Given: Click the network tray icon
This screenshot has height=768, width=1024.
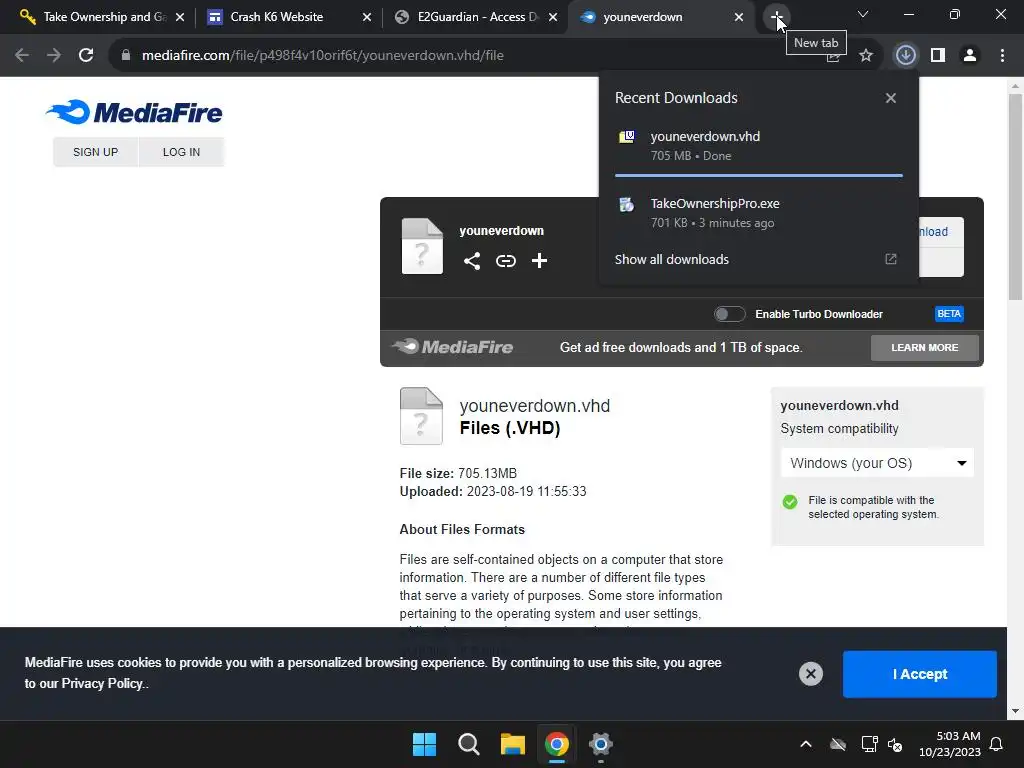Looking at the screenshot, I should pyautogui.click(x=869, y=744).
